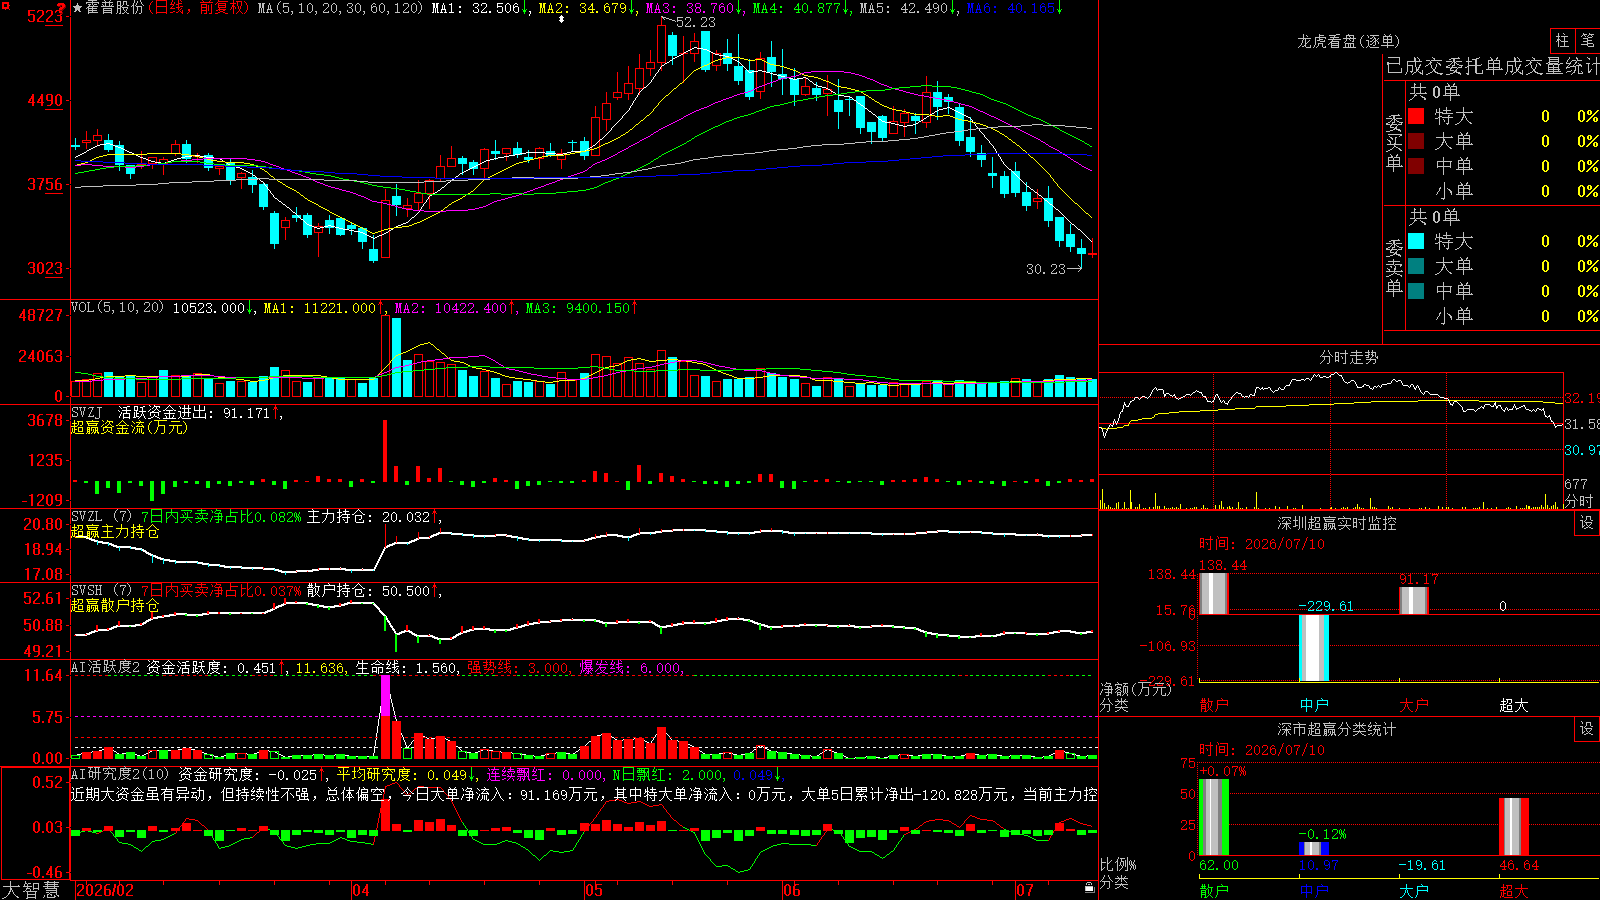
Task: Click the red 超大 bar in 分类统计
Action: 1514,827
